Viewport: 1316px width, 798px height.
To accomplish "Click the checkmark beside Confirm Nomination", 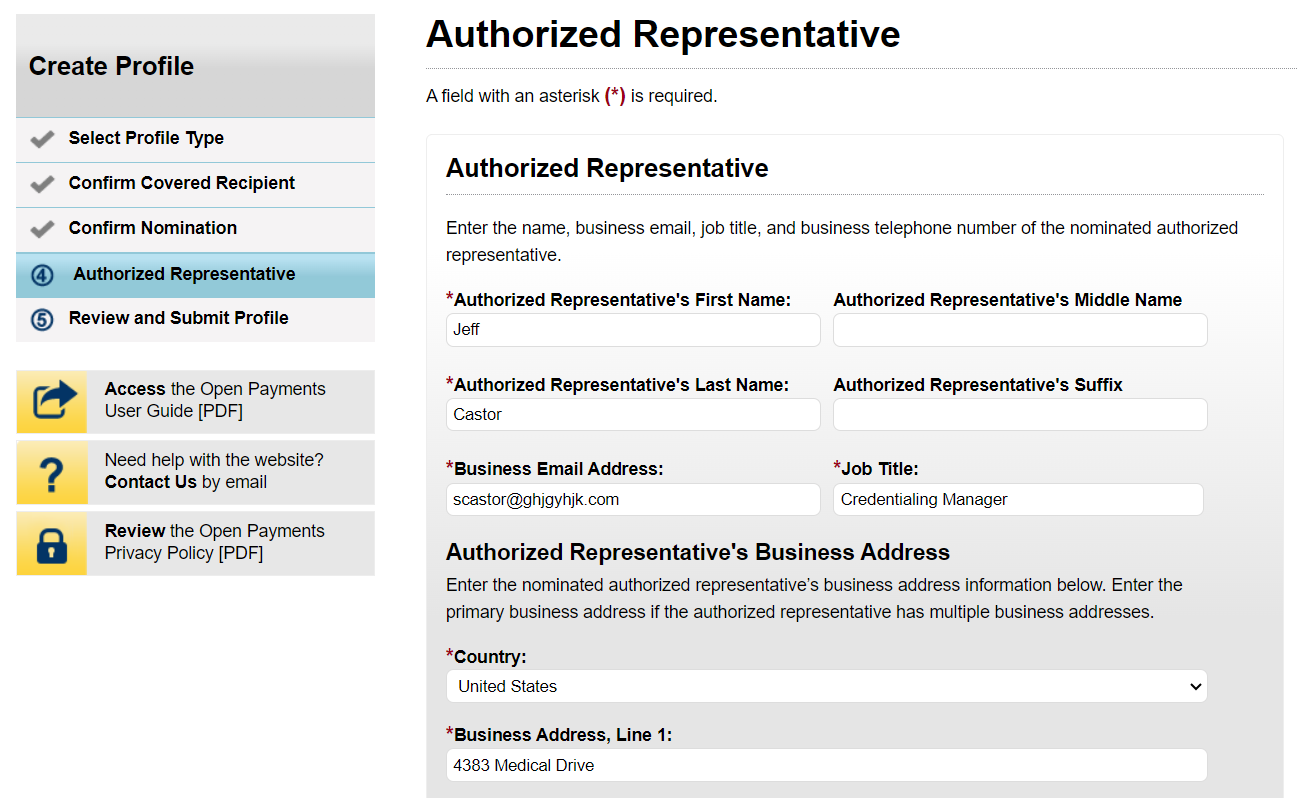I will [x=42, y=229].
